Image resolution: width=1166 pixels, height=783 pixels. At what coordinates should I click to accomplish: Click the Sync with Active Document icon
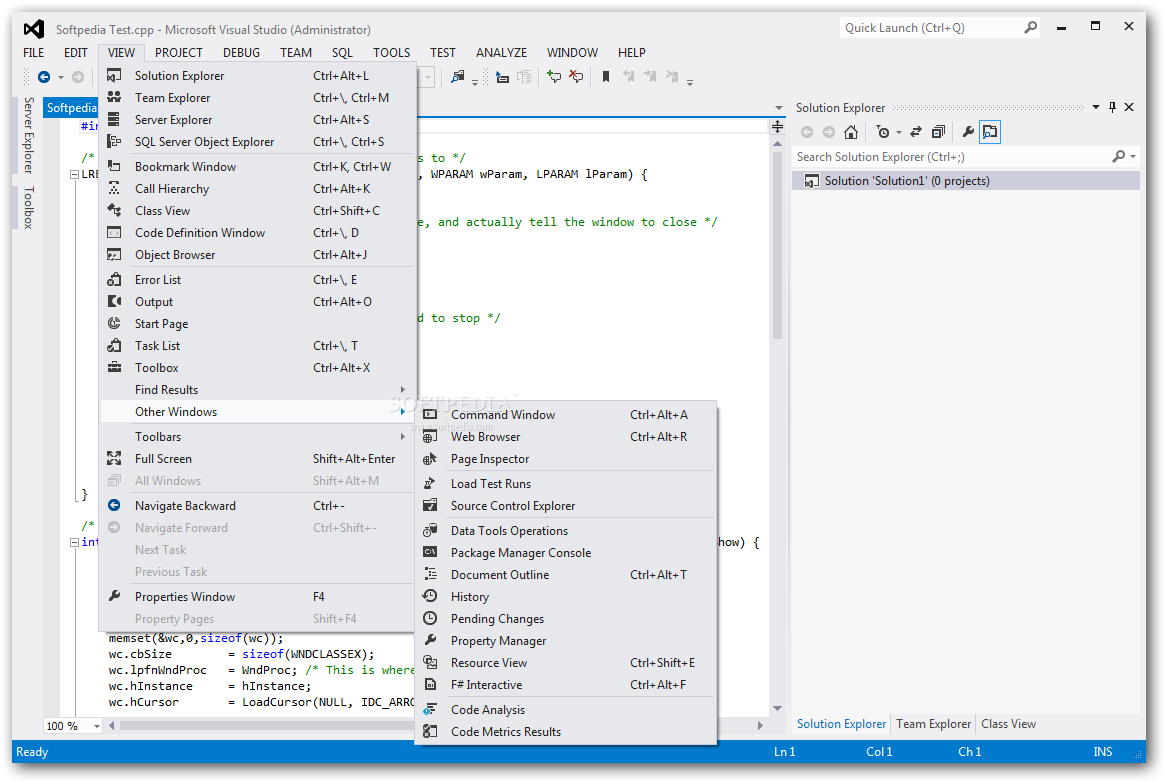tap(916, 132)
